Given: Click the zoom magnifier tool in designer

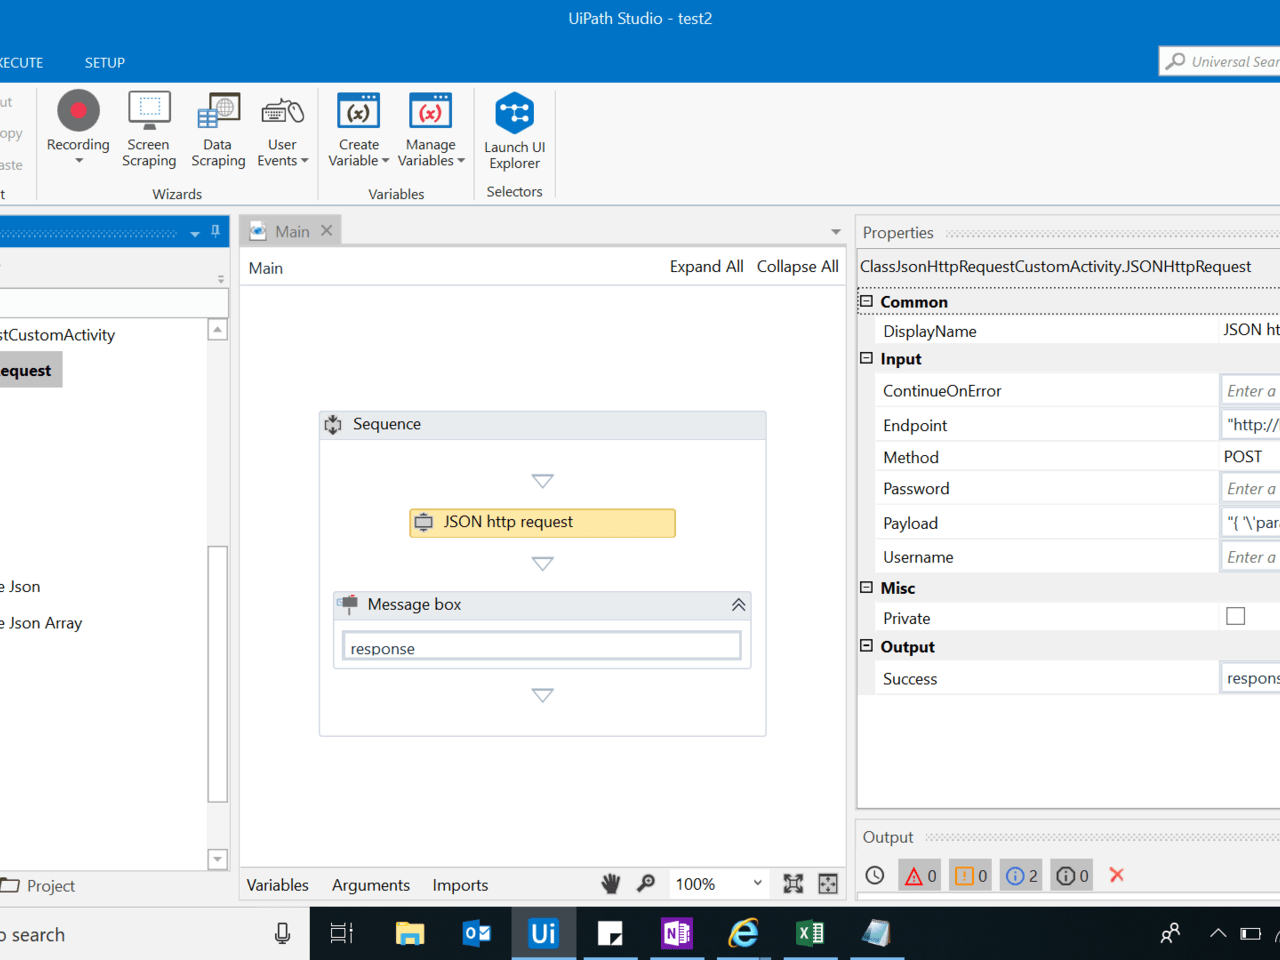Looking at the screenshot, I should [646, 884].
